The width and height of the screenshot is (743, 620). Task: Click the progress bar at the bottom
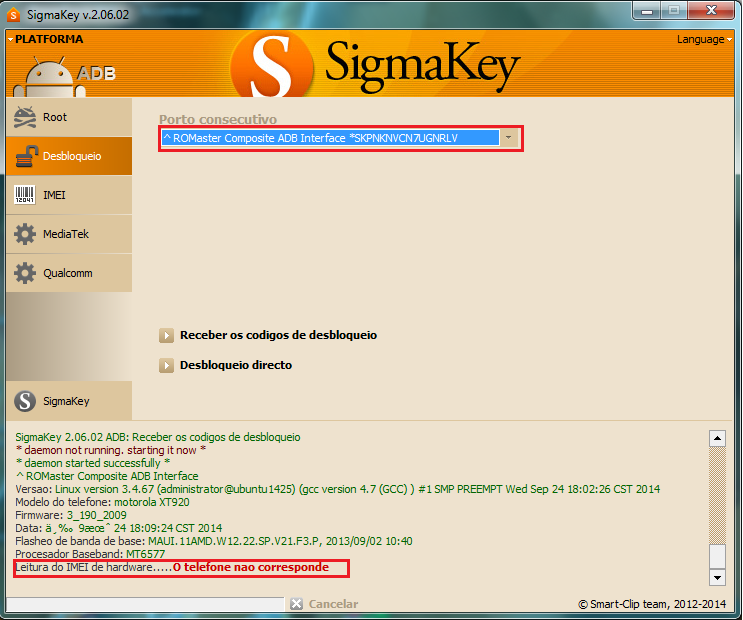point(145,604)
